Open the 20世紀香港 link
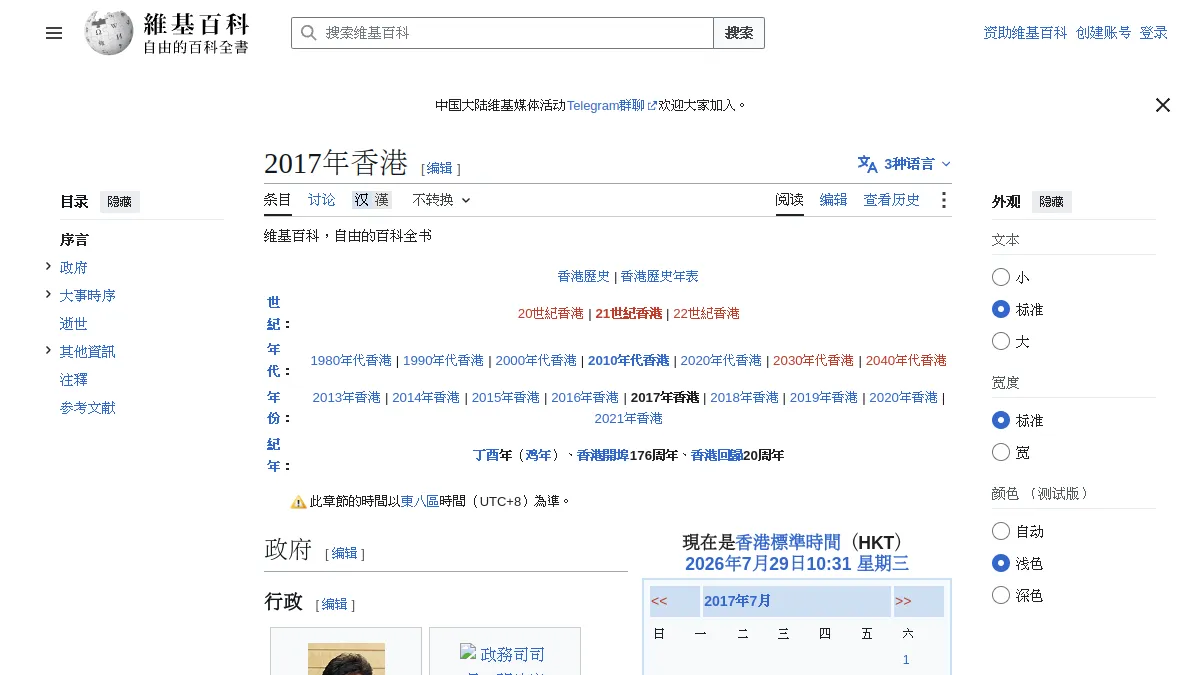This screenshot has width=1200, height=675. pyautogui.click(x=551, y=313)
